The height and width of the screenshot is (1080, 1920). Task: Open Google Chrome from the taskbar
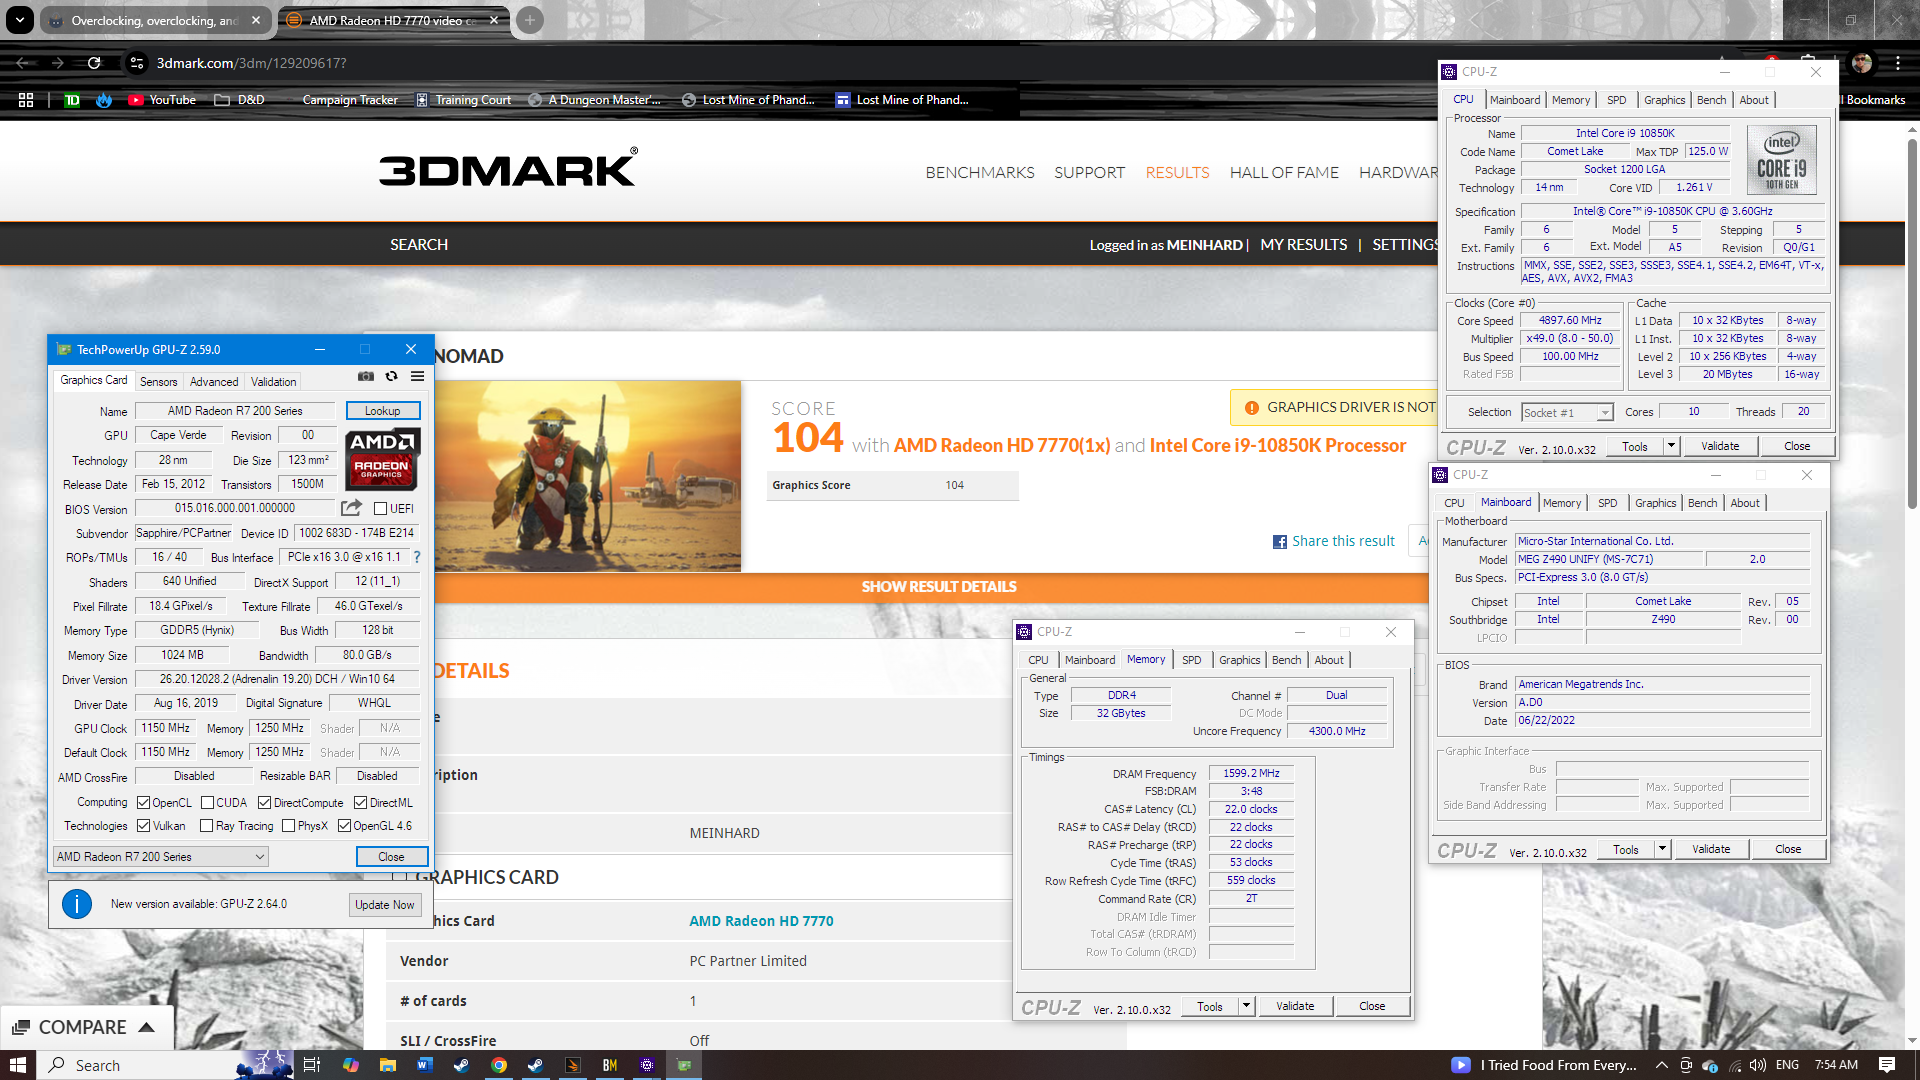click(498, 1065)
